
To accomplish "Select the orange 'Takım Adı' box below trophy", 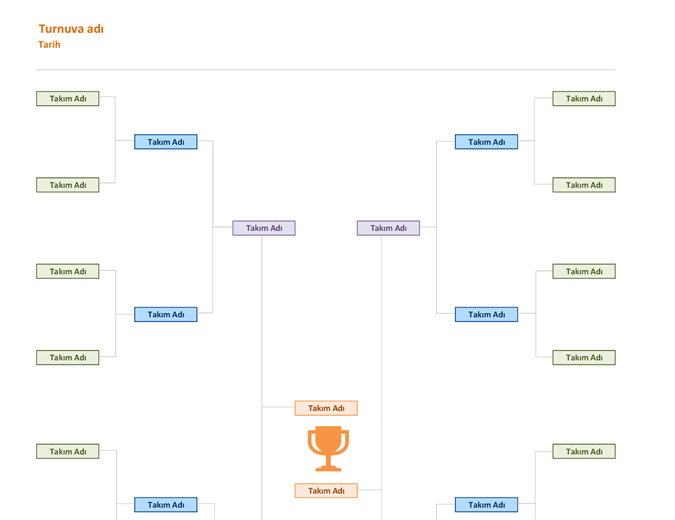I will point(326,491).
